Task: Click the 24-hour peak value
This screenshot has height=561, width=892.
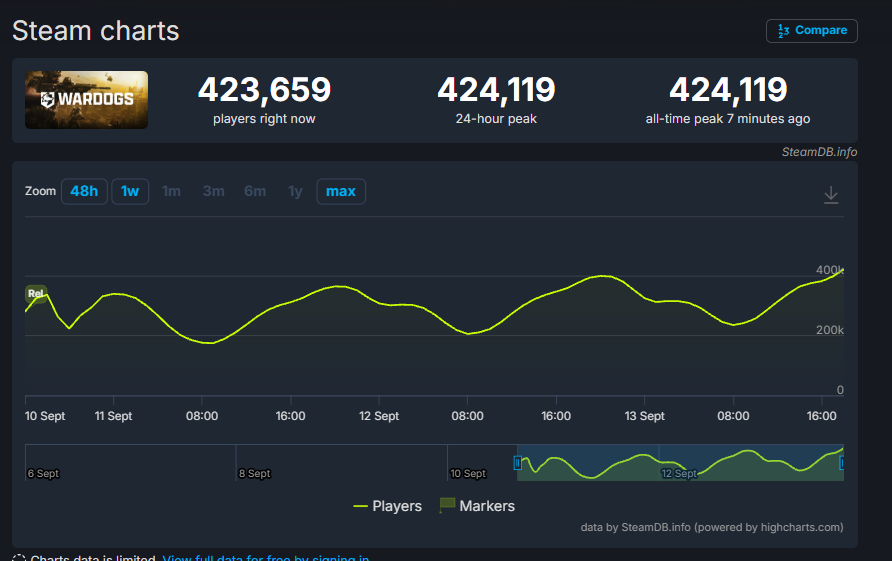Action: (x=496, y=90)
